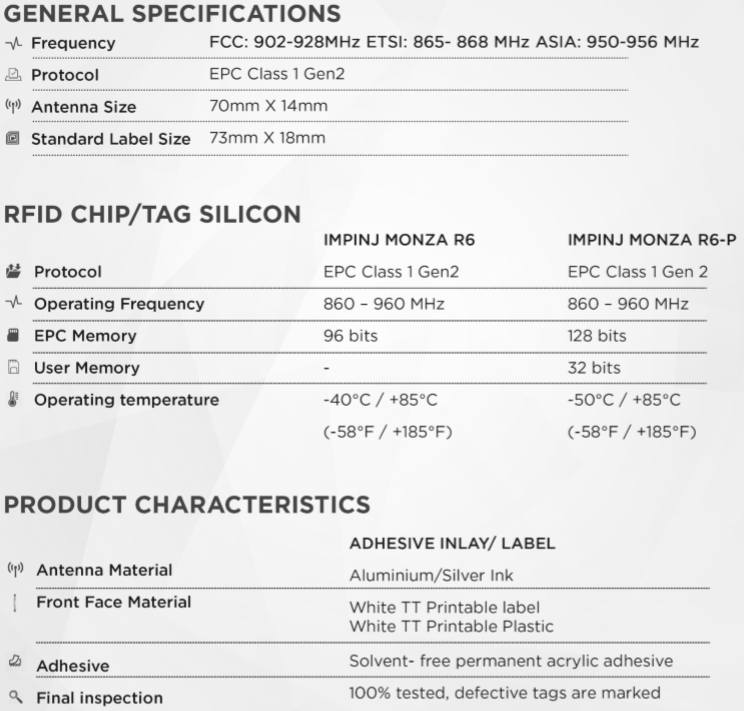Click the Antenna Material signal icon
The height and width of the screenshot is (711, 744).
(15, 569)
